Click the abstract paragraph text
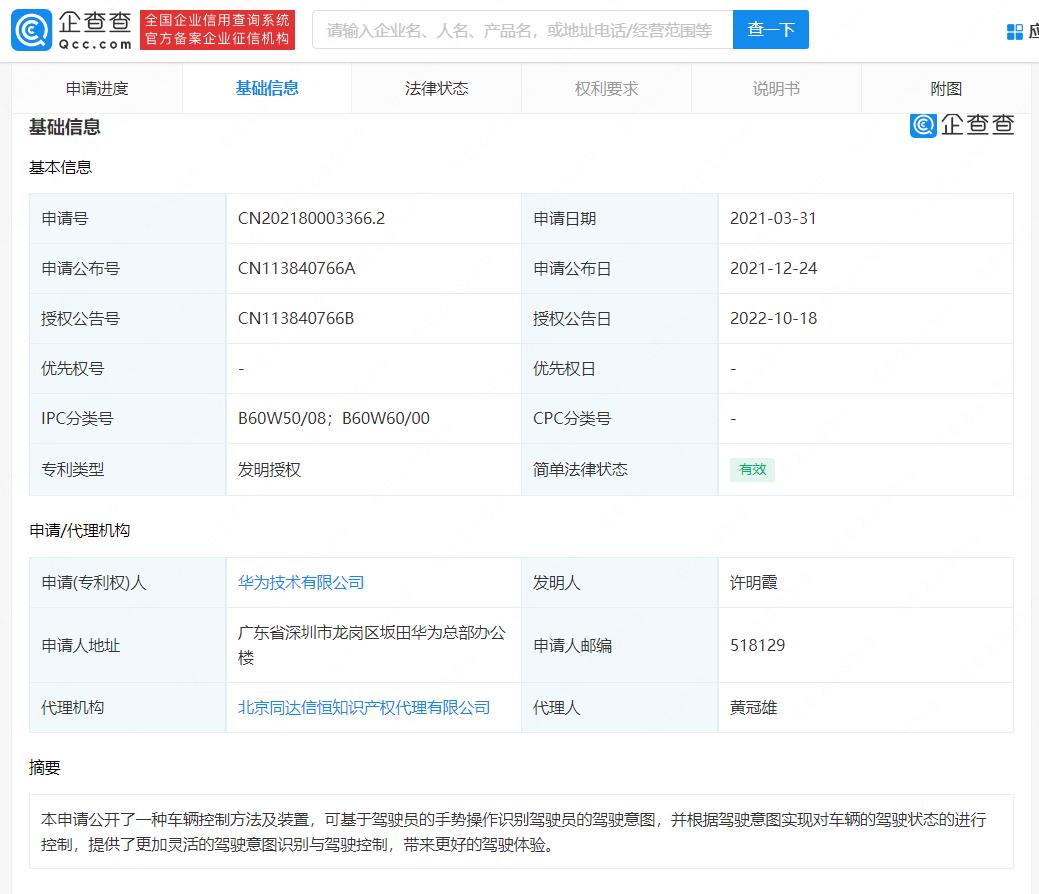 point(514,832)
